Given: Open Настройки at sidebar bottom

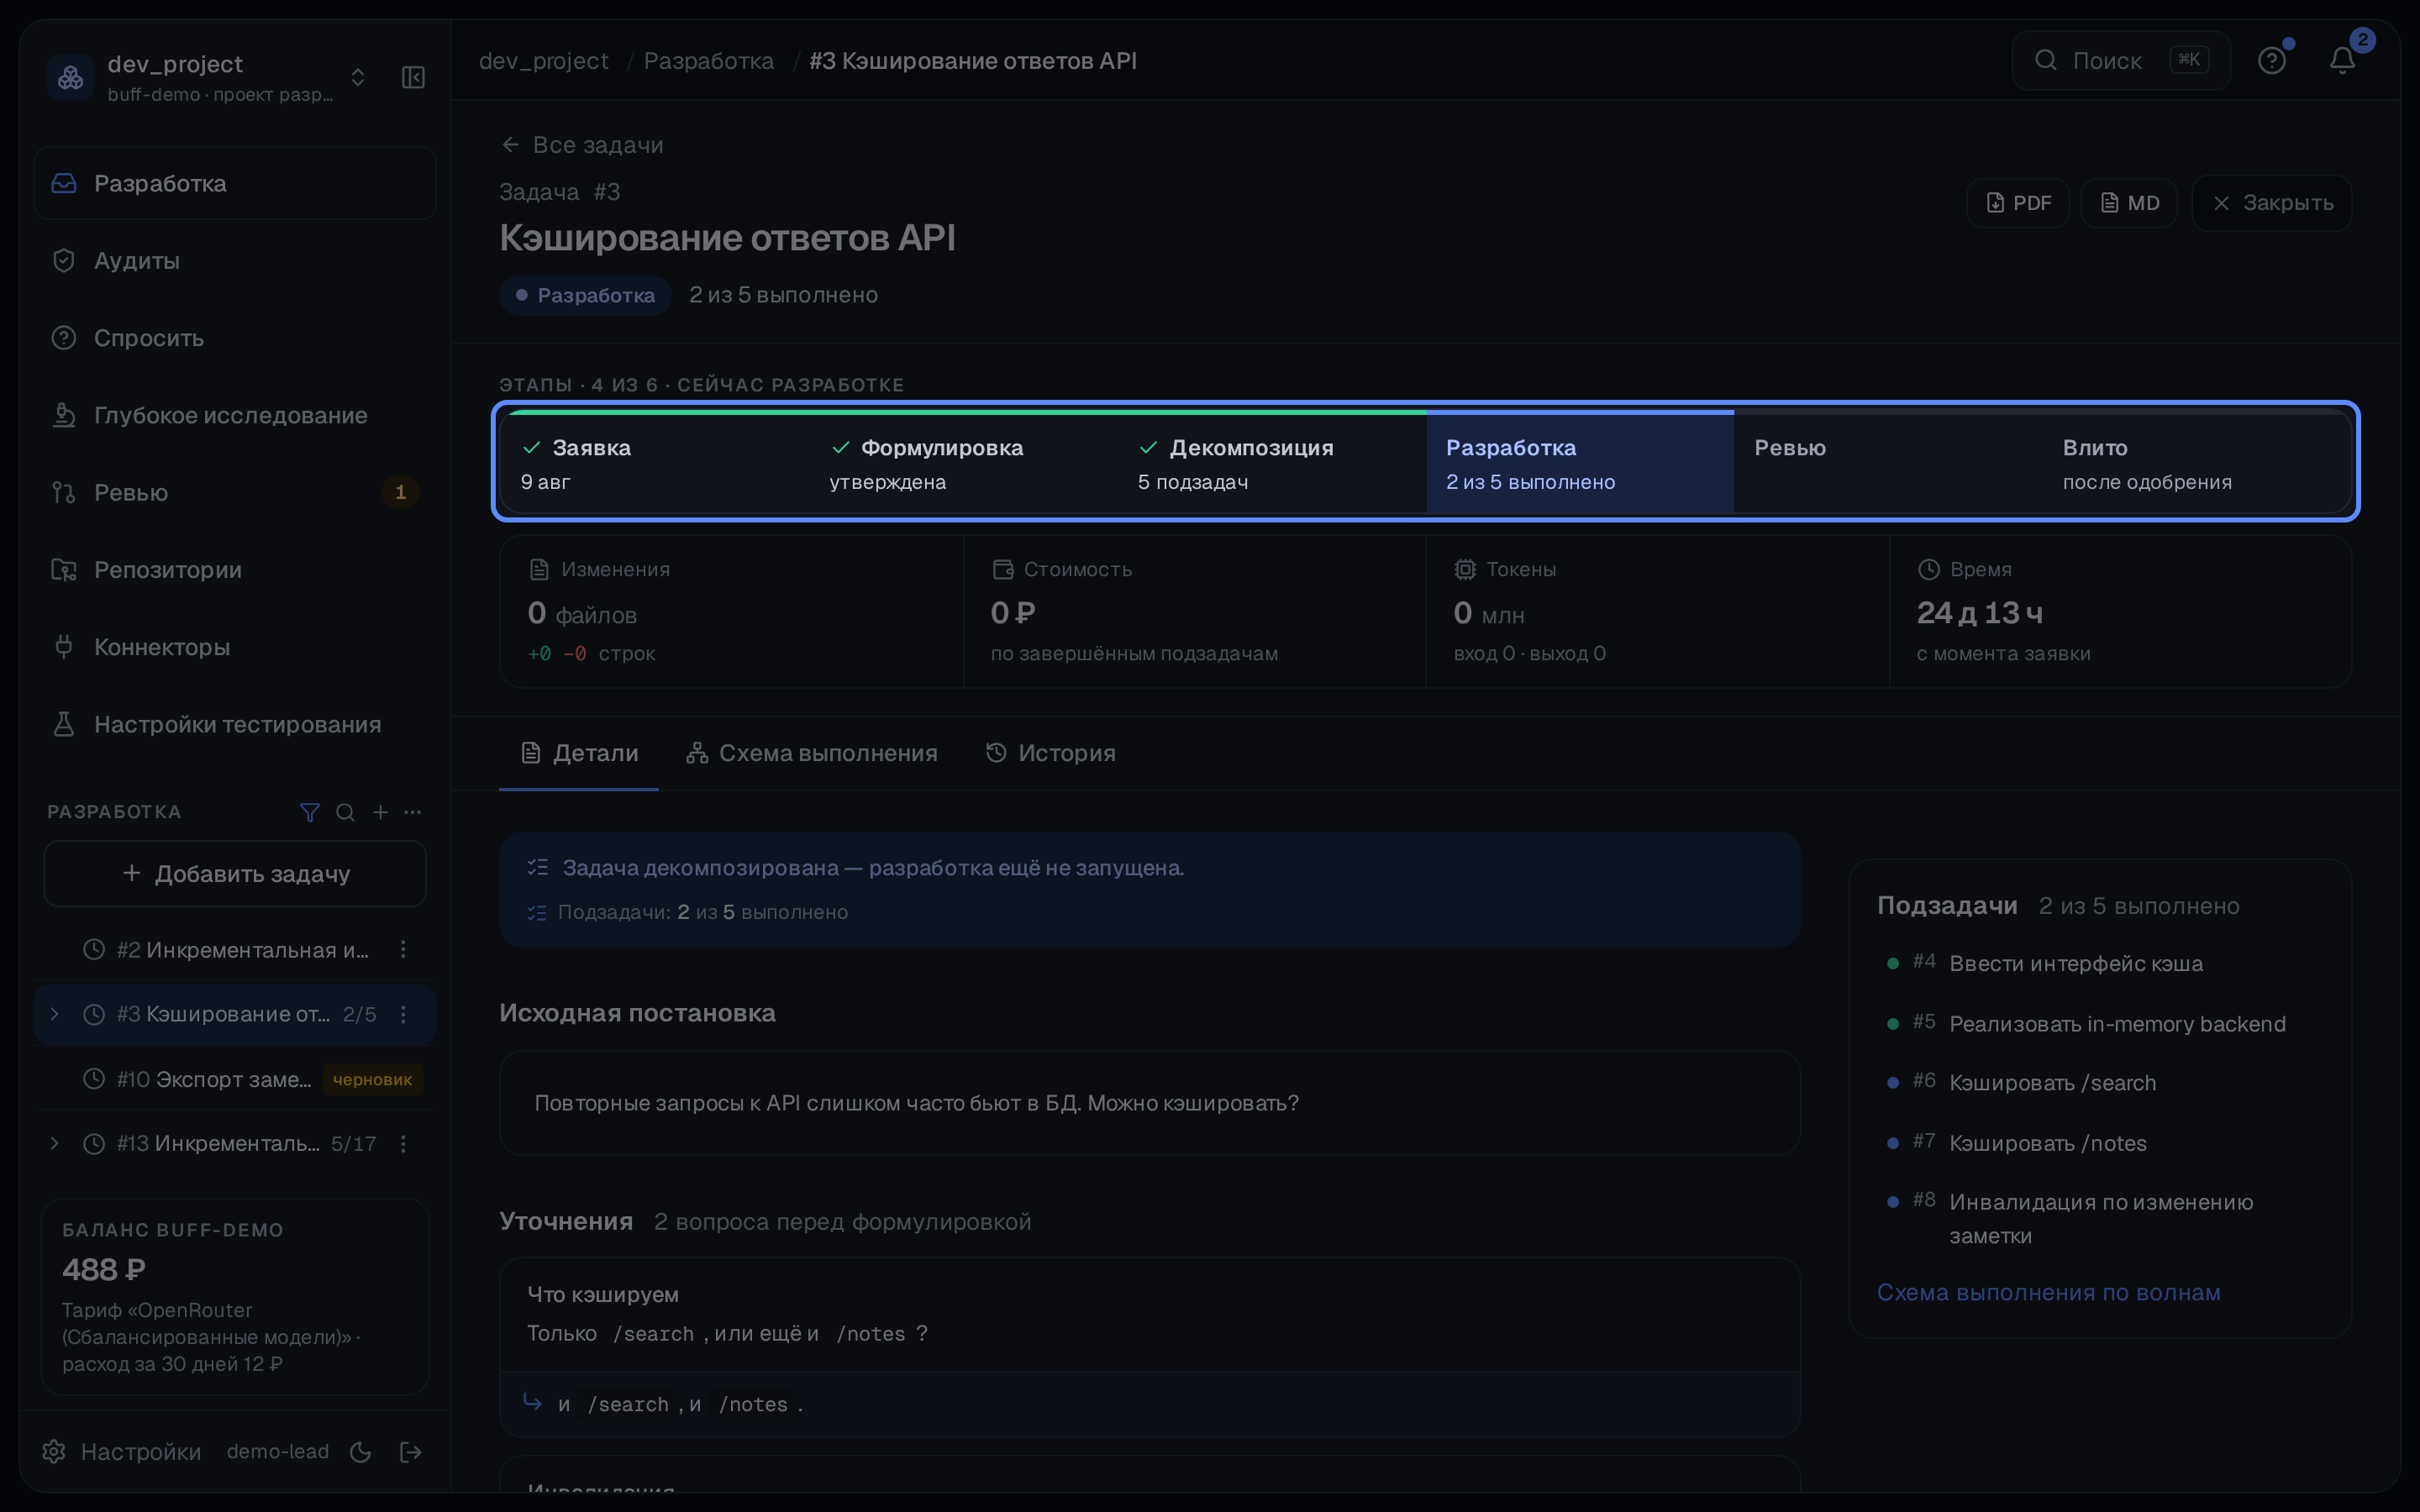Looking at the screenshot, I should pyautogui.click(x=121, y=1451).
